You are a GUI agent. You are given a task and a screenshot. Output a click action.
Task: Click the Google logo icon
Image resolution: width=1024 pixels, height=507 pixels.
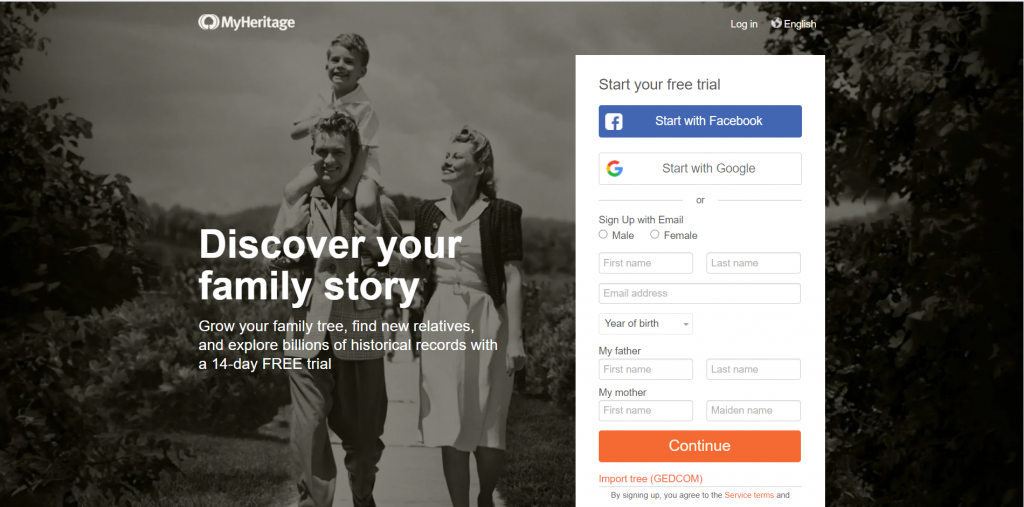pos(615,169)
